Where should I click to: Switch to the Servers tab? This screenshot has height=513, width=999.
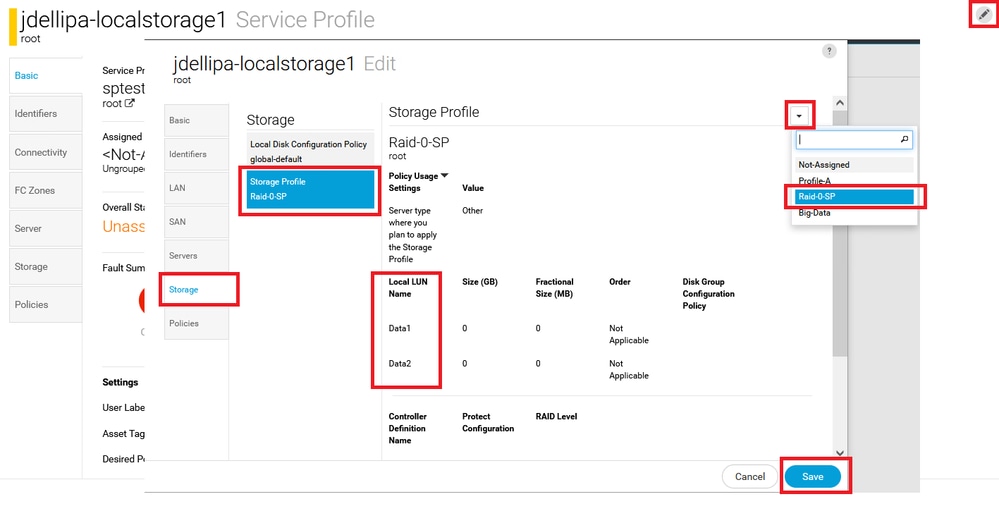click(196, 256)
